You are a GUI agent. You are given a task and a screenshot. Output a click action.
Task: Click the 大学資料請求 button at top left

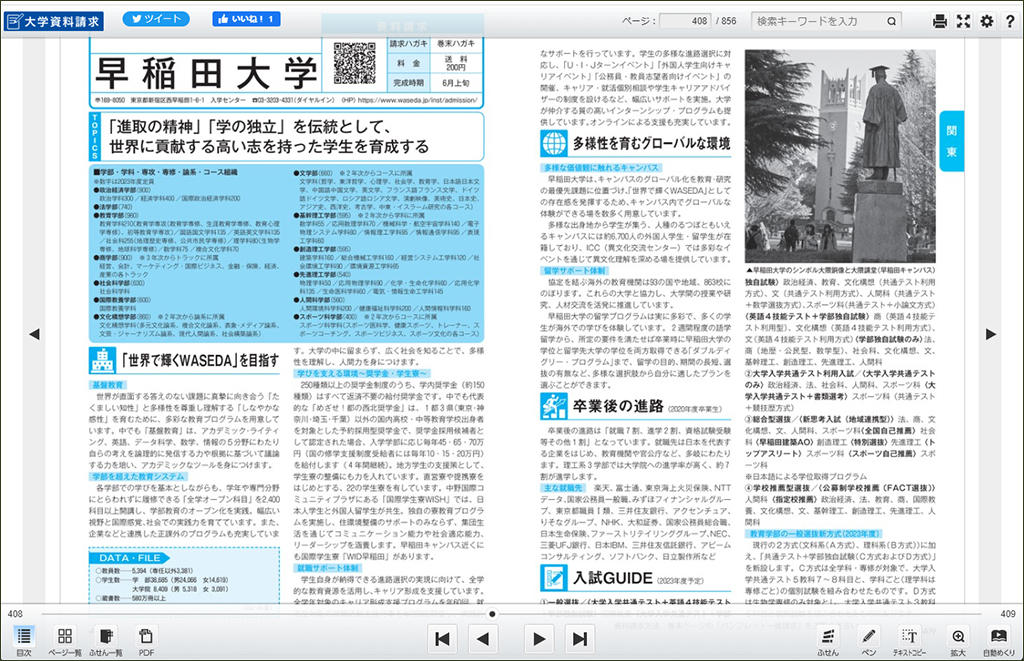click(x=53, y=20)
